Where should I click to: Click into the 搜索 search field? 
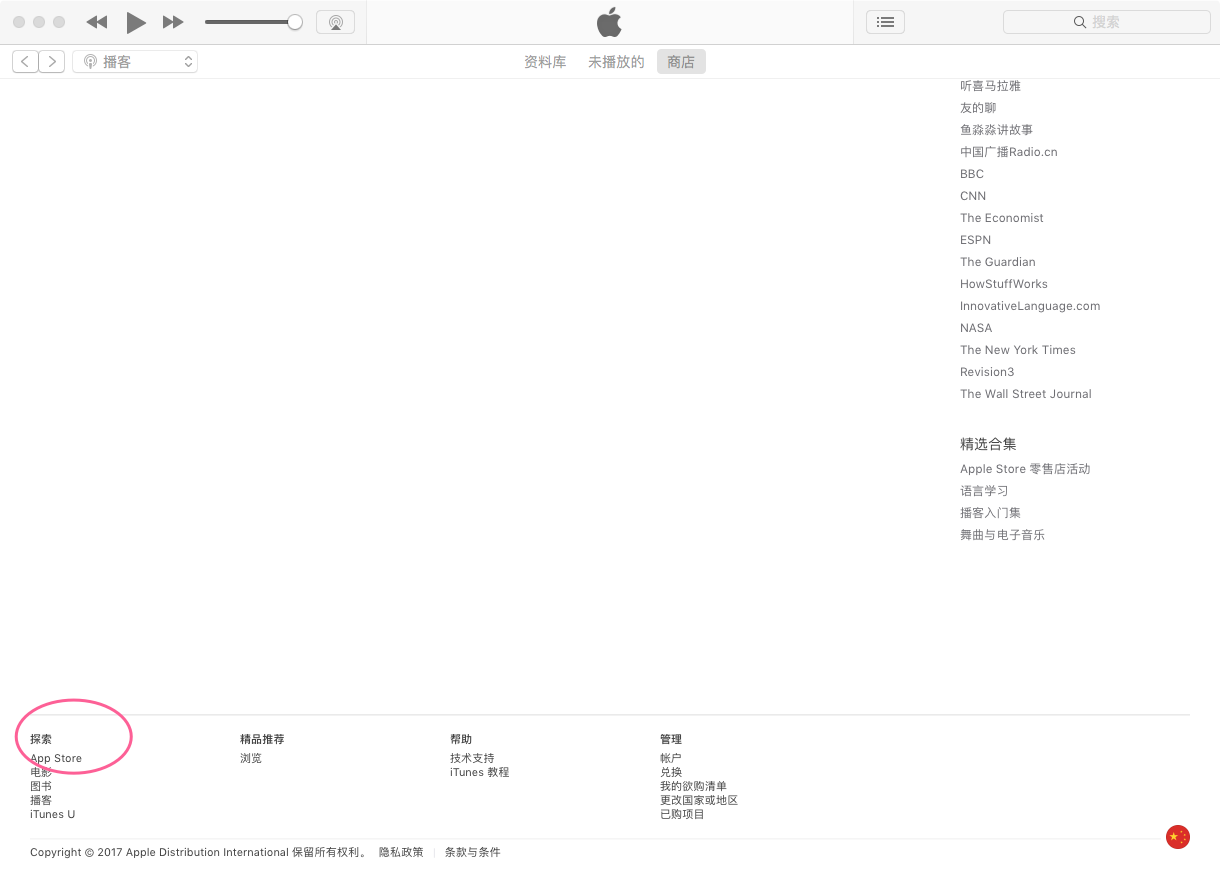pos(1106,22)
